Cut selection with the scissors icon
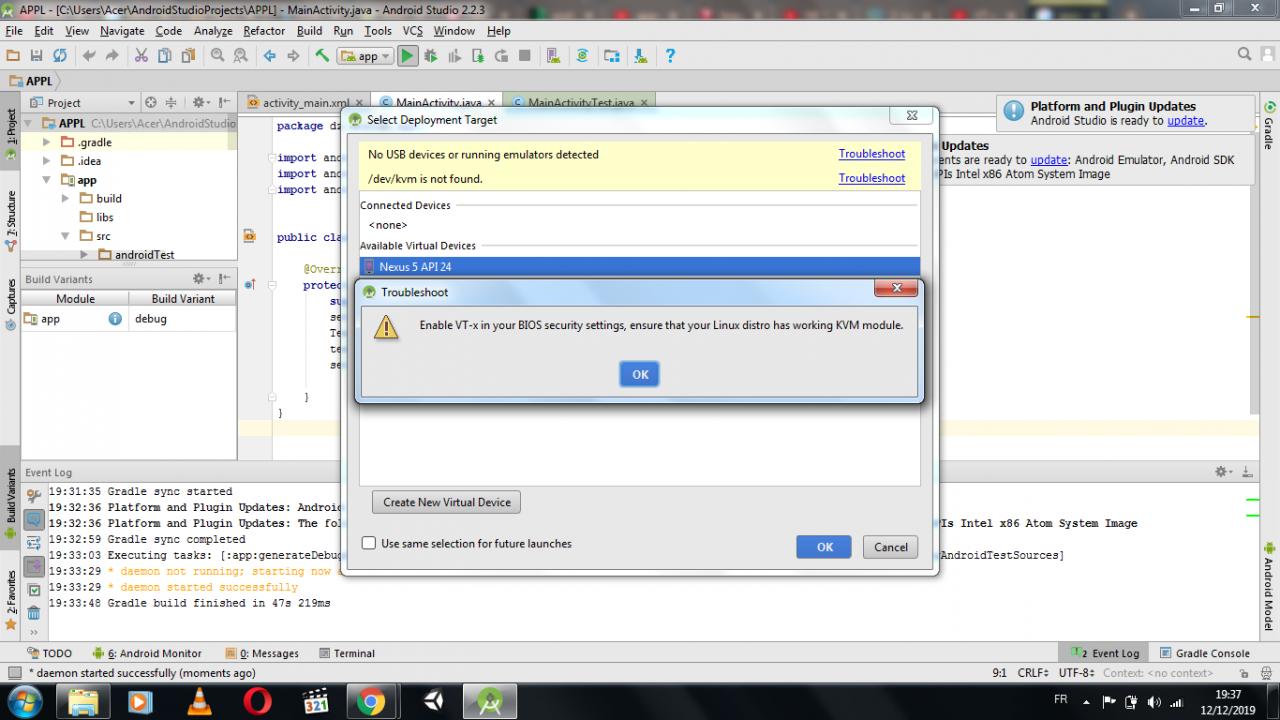This screenshot has width=1280, height=720. pos(141,56)
